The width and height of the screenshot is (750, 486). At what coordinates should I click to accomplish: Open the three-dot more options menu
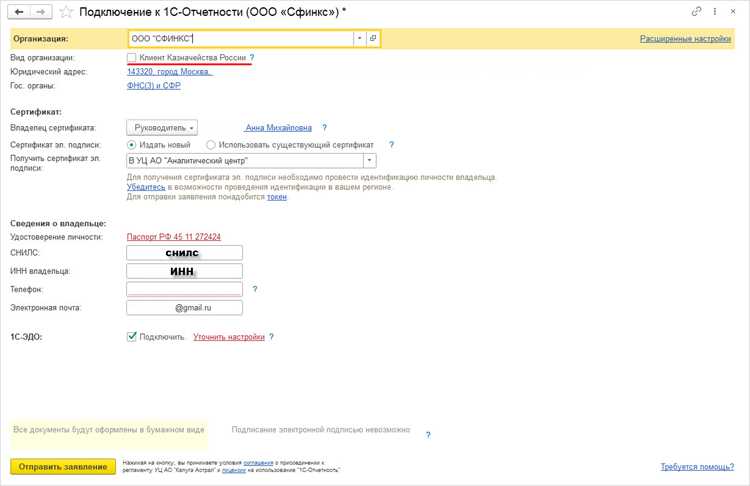click(x=715, y=11)
